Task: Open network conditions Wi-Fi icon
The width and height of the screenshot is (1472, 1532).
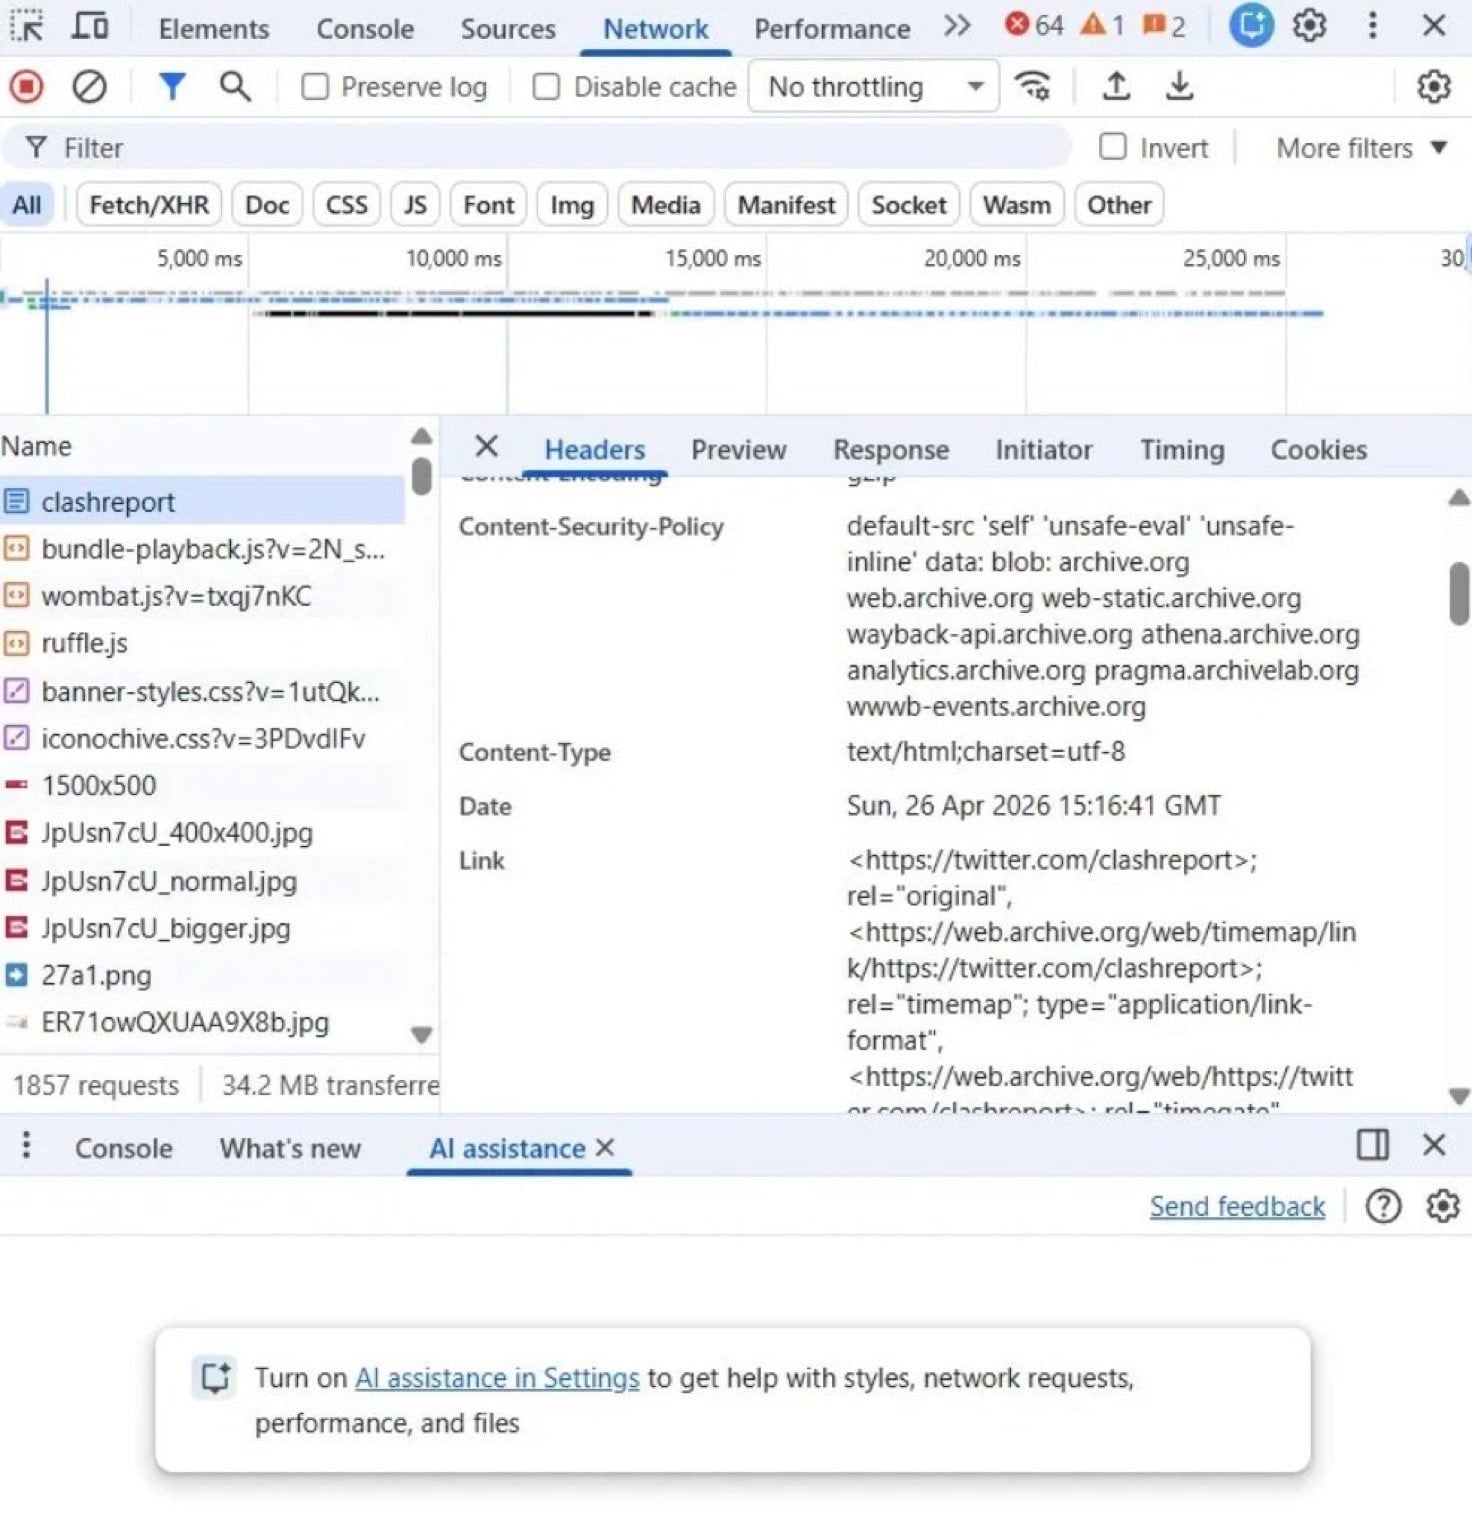Action: click(1033, 87)
